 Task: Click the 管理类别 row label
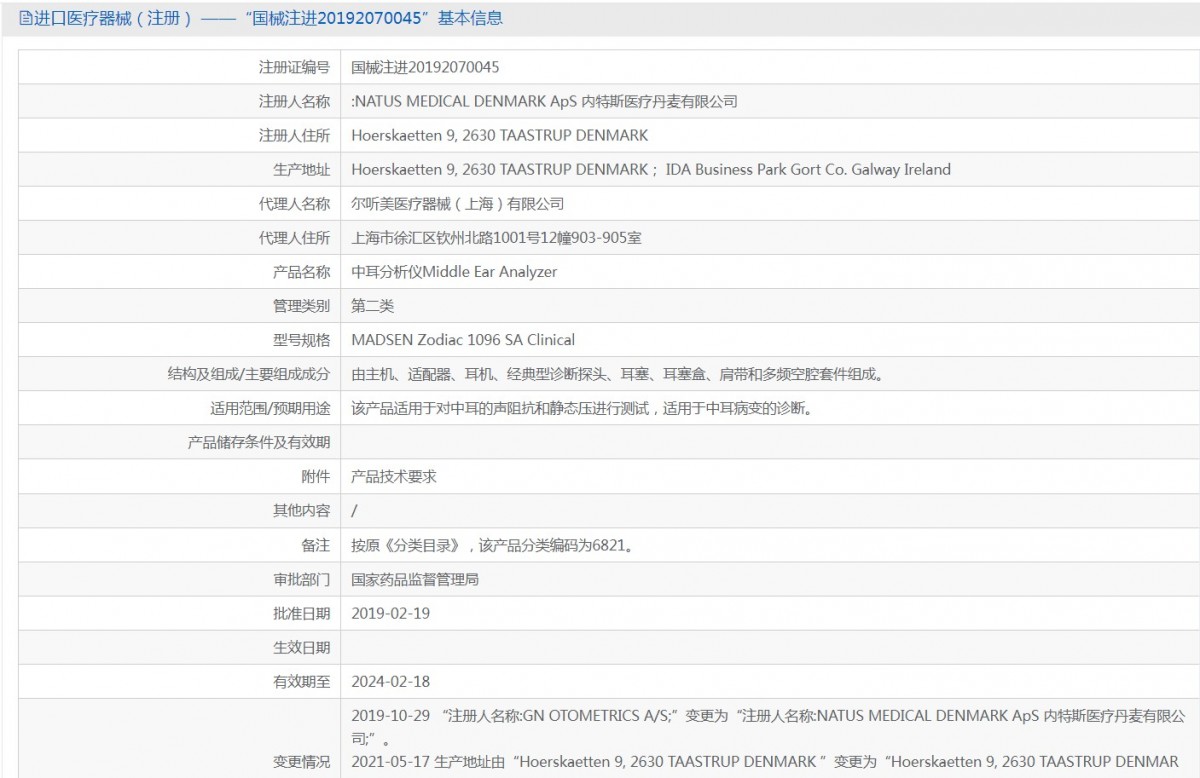point(301,306)
